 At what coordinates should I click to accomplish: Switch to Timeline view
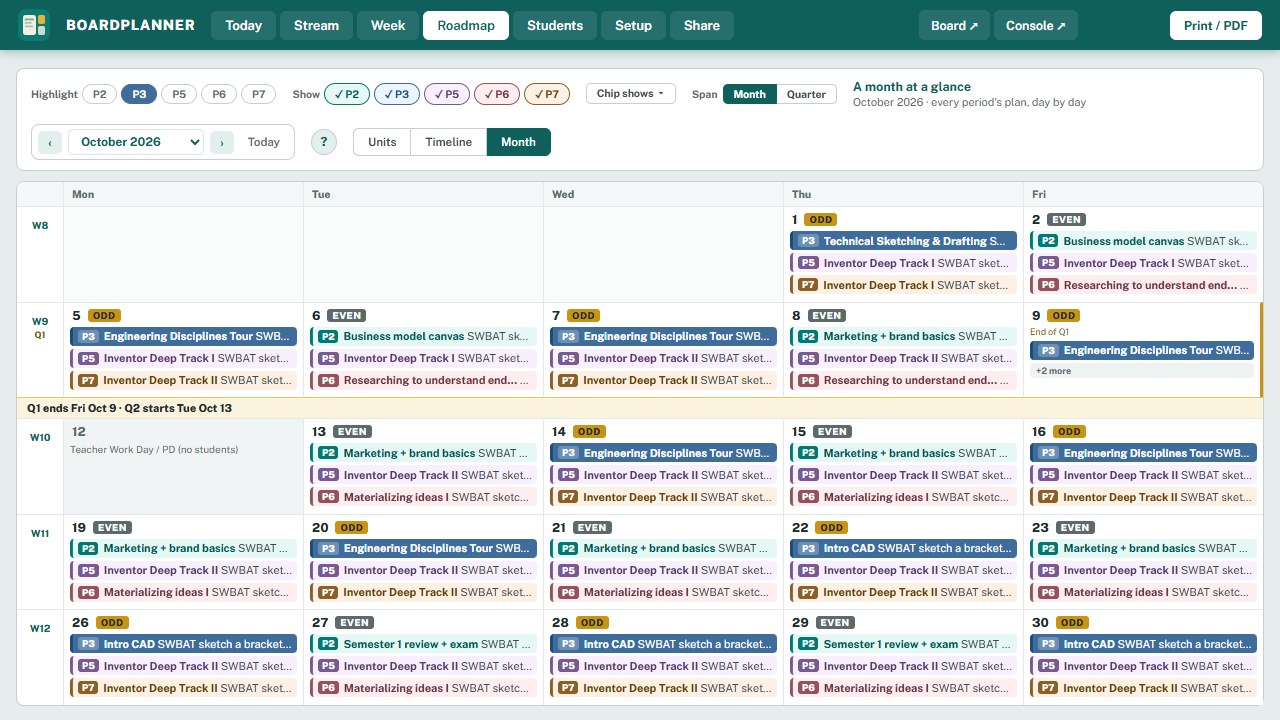pos(449,142)
